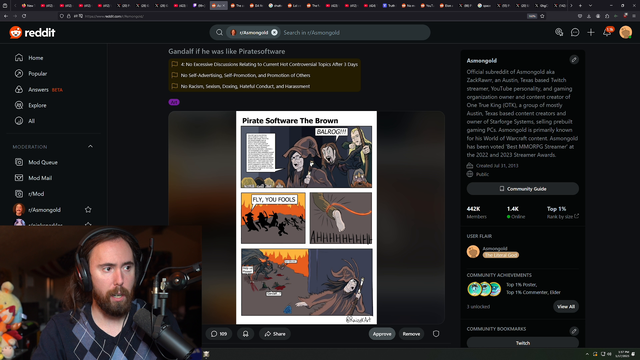Open the chat messages icon
The image size is (640, 360).
pyautogui.click(x=575, y=32)
